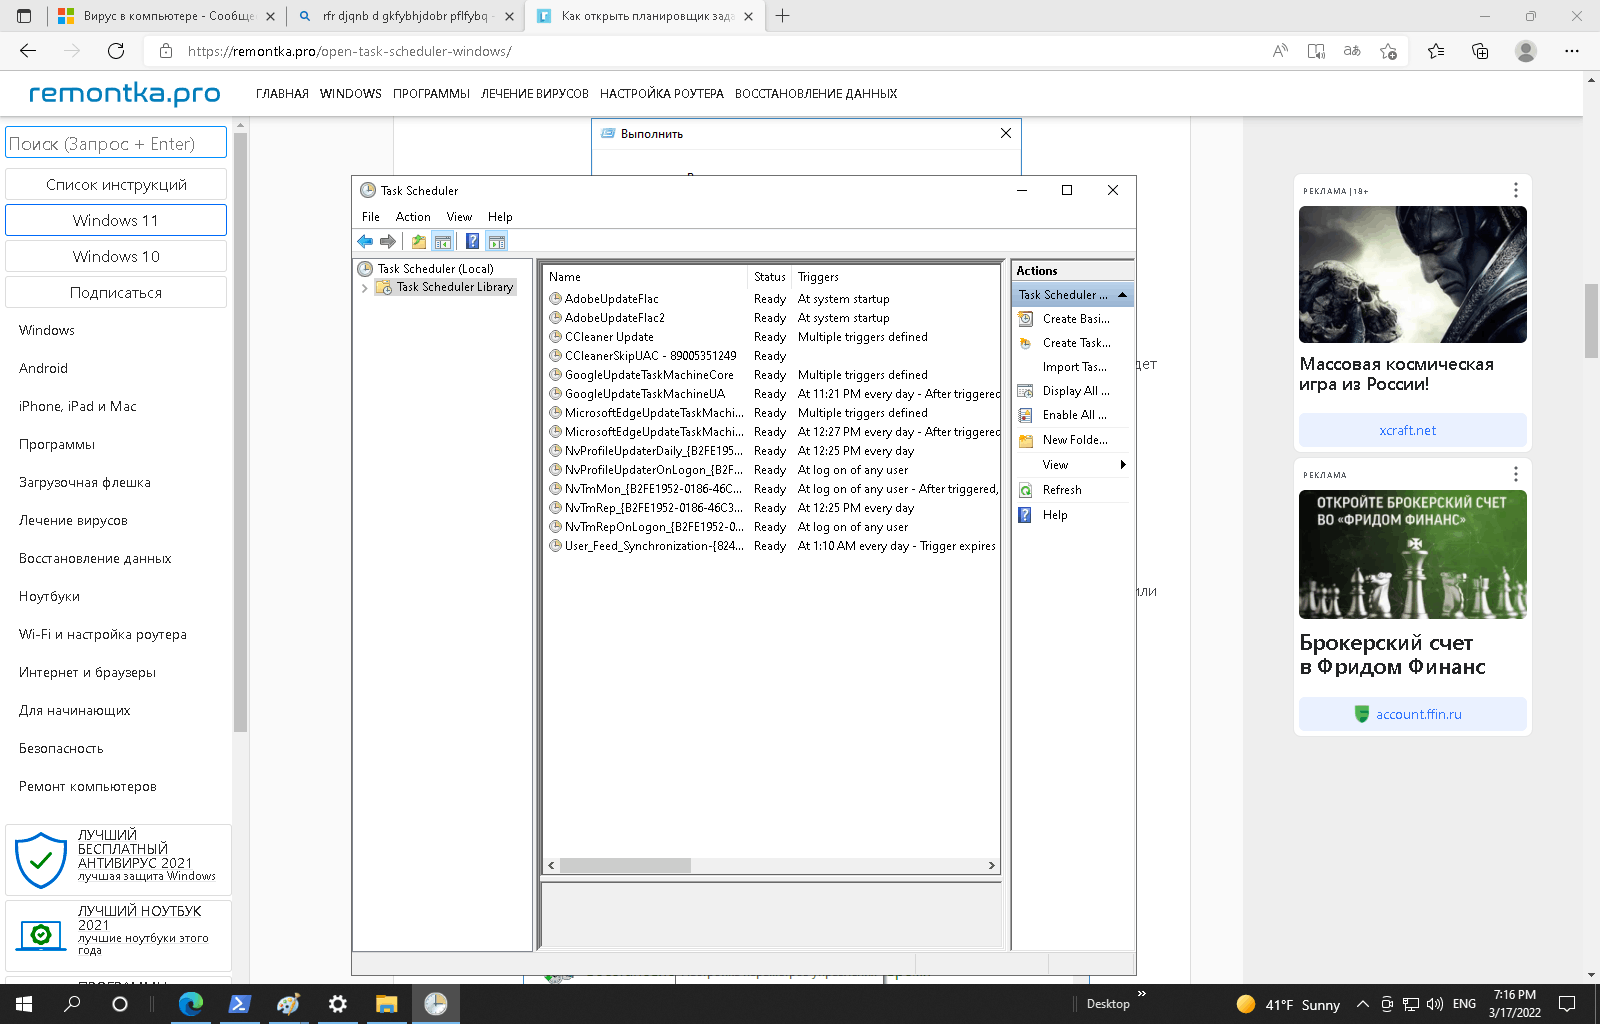Click the site search input field

[116, 143]
